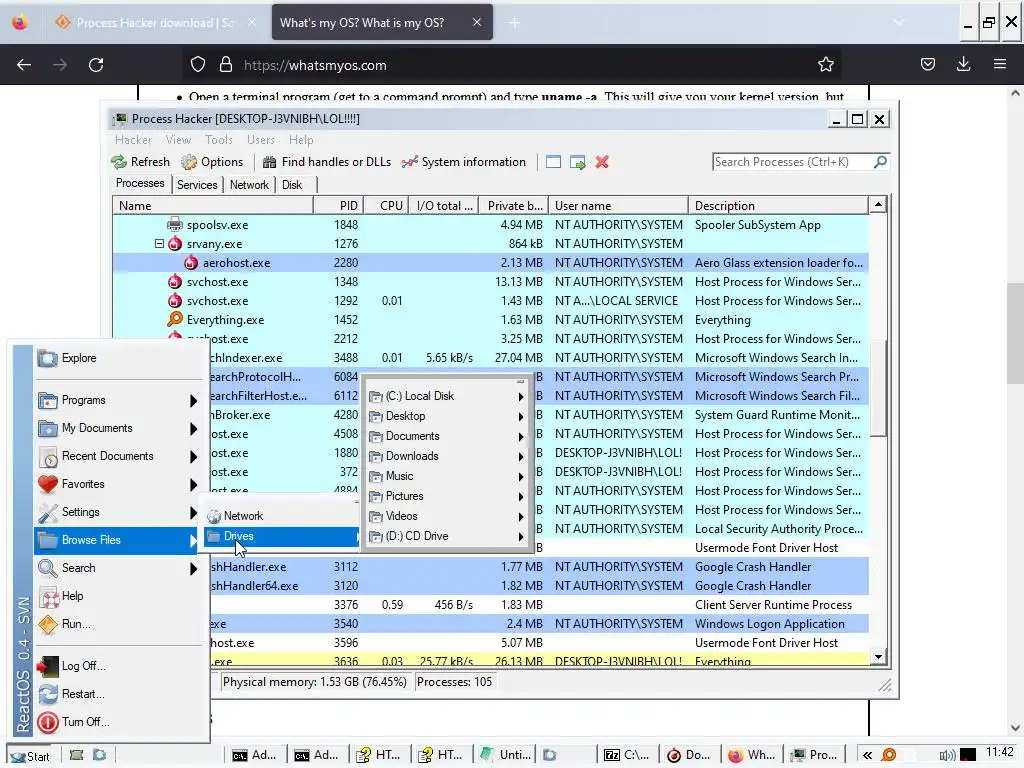Open the Hacker menu
The width and height of the screenshot is (1024, 768).
(x=133, y=140)
